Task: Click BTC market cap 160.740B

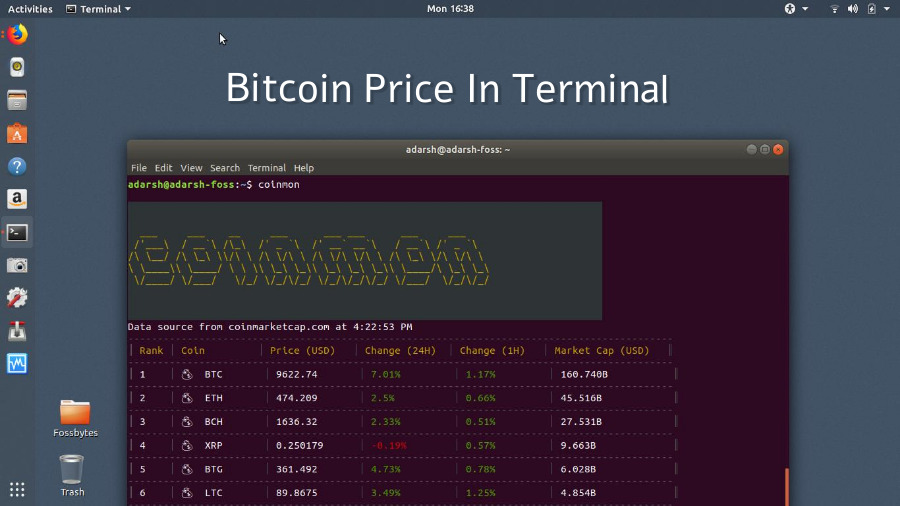Action: 584,374
